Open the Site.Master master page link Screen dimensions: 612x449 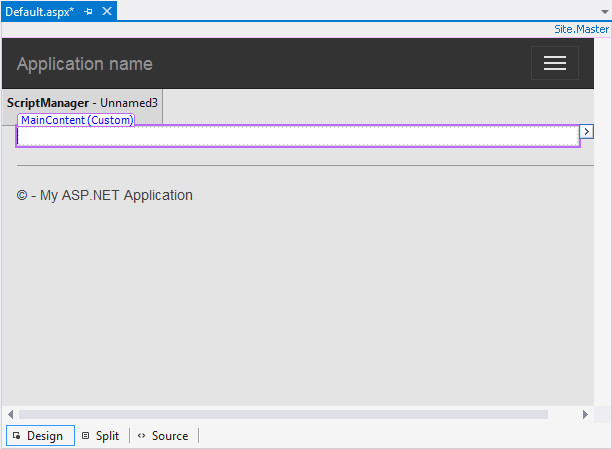(581, 30)
